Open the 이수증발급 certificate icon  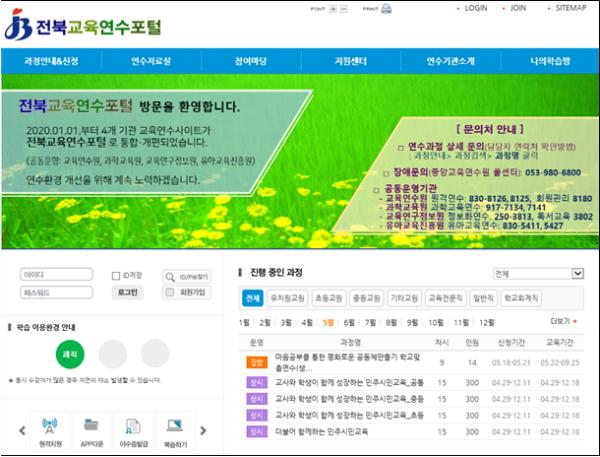132,430
